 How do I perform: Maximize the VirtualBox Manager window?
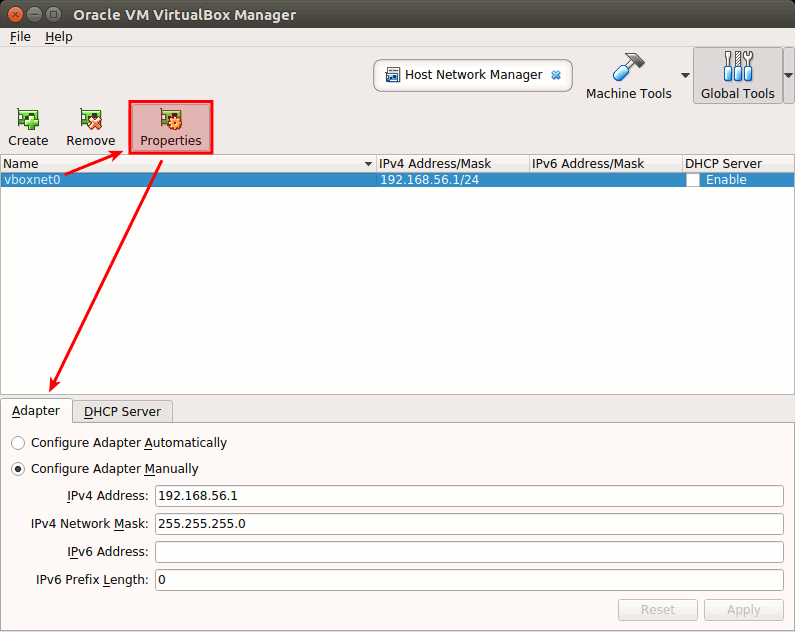coord(53,14)
